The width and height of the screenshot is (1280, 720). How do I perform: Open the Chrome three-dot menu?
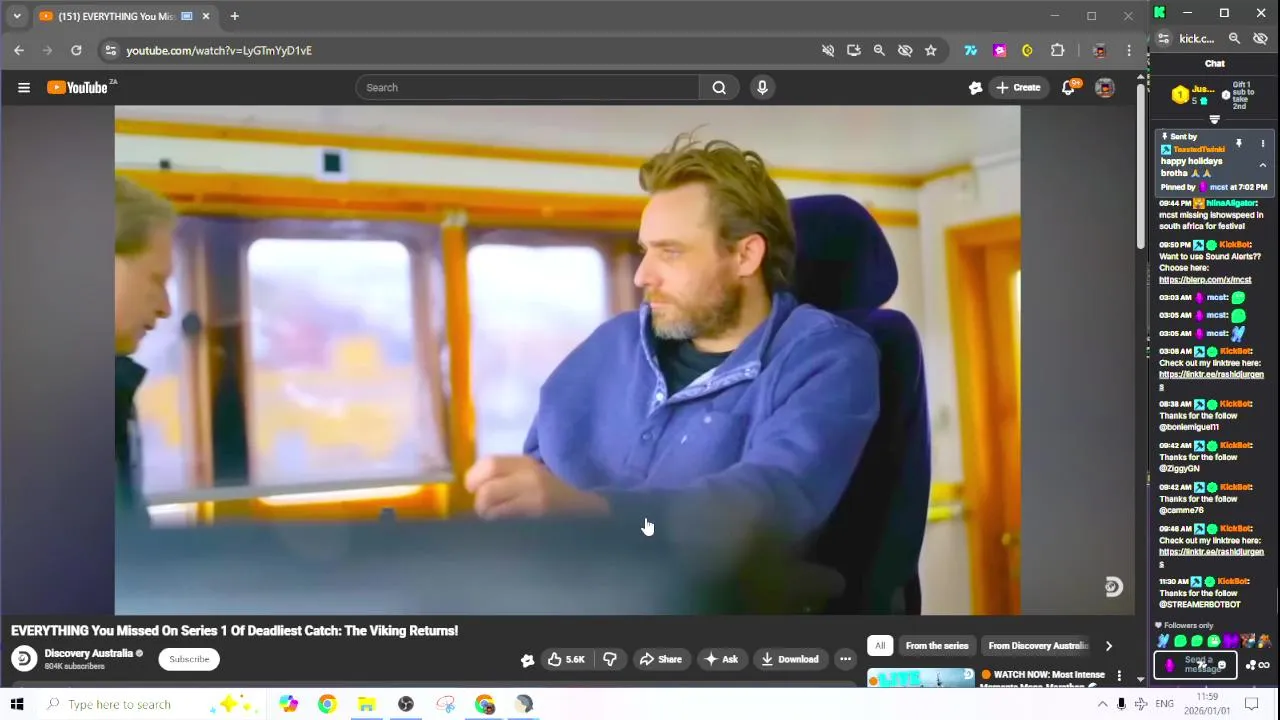pyautogui.click(x=1129, y=50)
